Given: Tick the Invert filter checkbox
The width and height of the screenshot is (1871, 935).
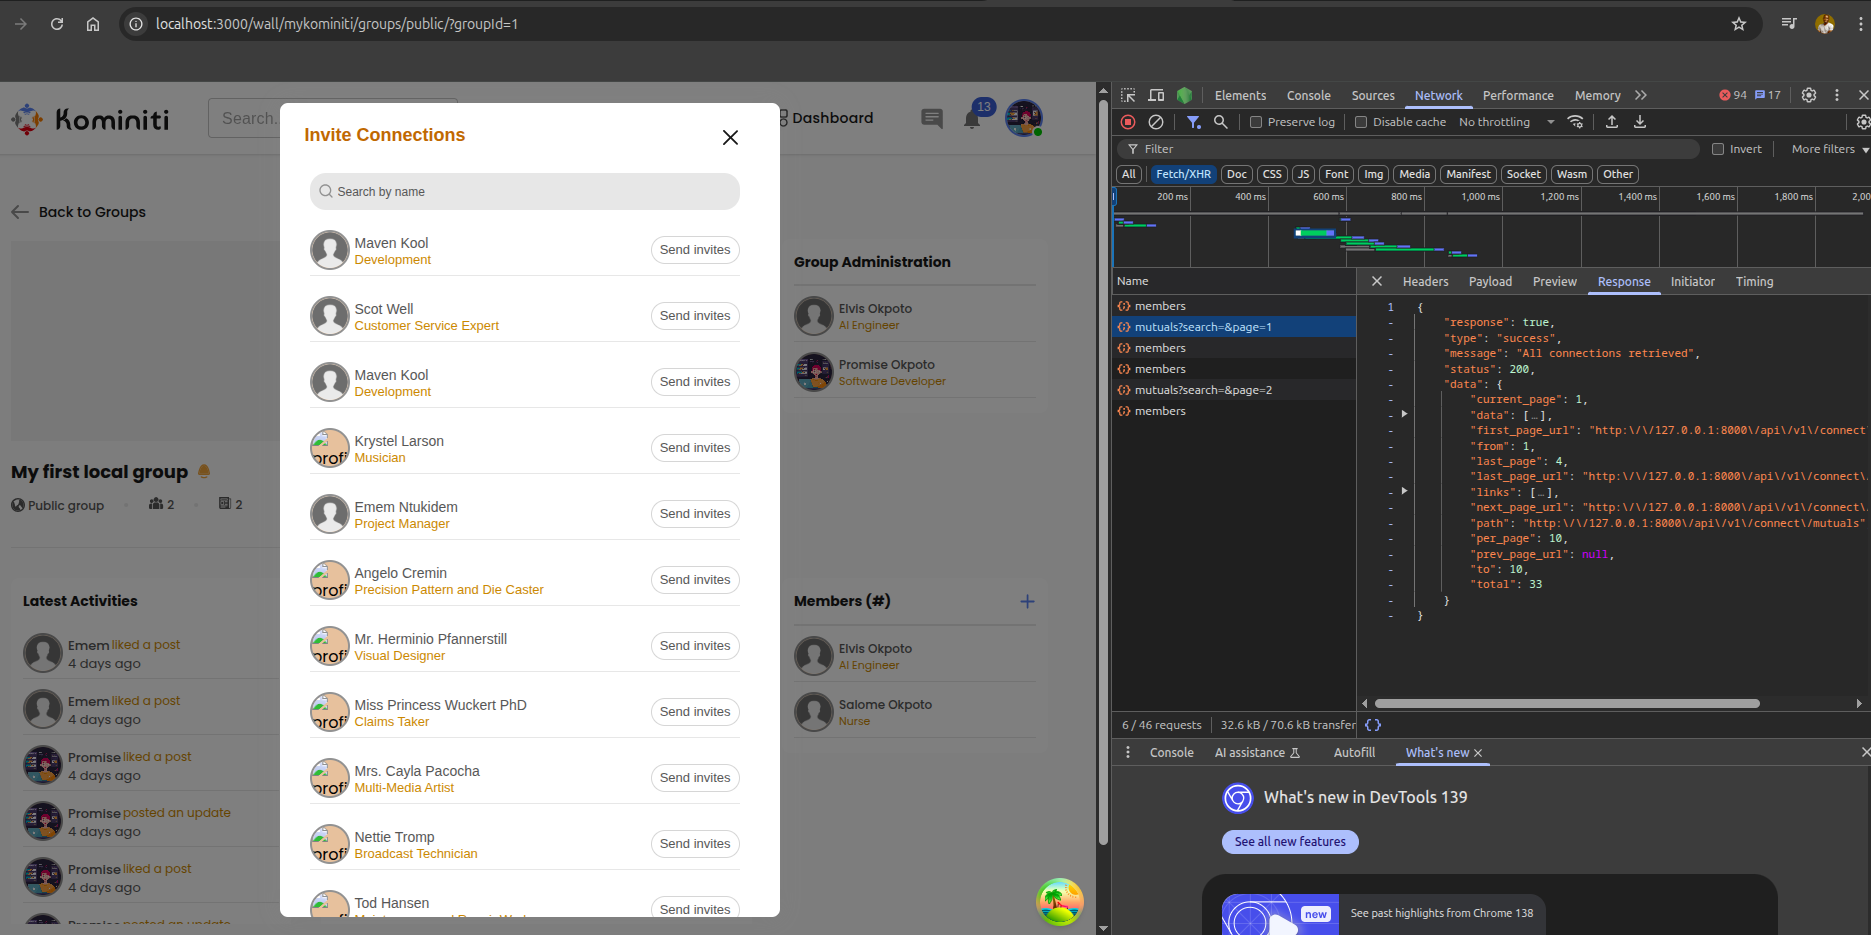Looking at the screenshot, I should pos(1718,149).
